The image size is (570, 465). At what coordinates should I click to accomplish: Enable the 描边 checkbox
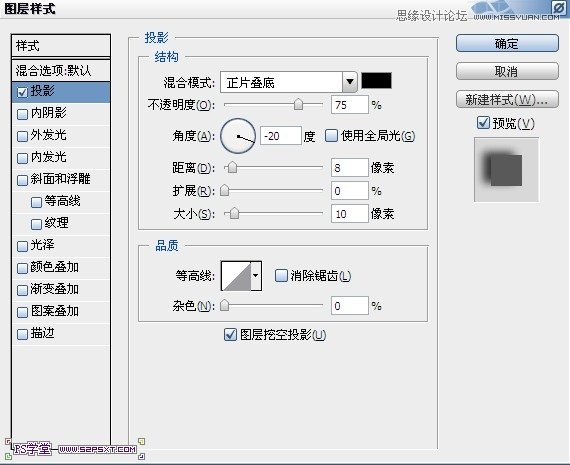(22, 334)
